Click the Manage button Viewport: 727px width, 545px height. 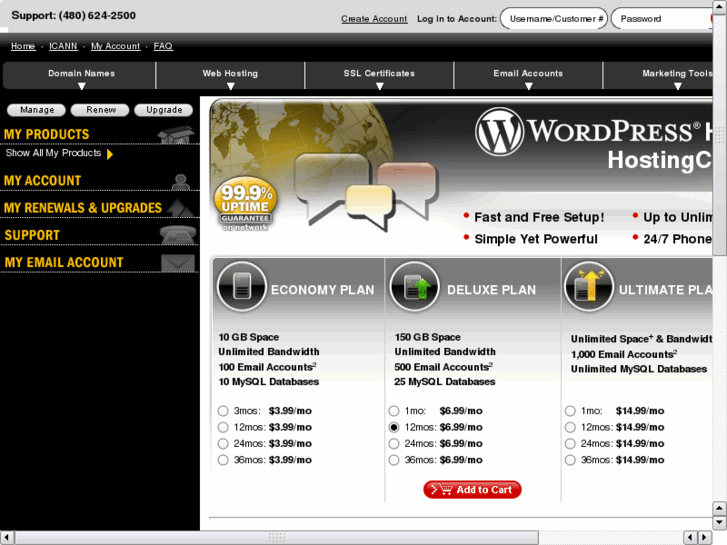pos(37,110)
